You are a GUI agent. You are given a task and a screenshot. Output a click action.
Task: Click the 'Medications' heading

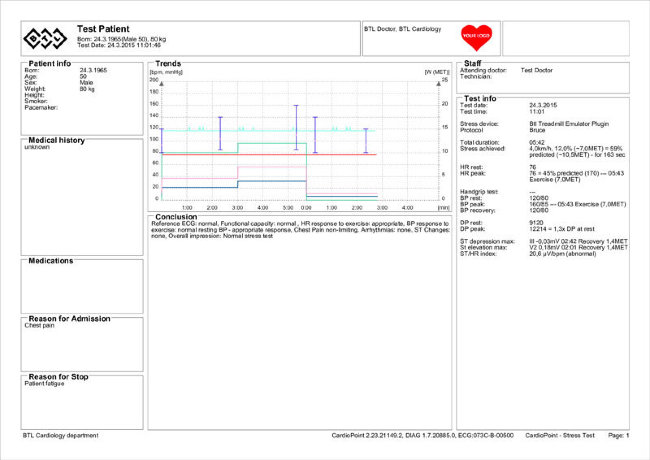[x=51, y=261]
